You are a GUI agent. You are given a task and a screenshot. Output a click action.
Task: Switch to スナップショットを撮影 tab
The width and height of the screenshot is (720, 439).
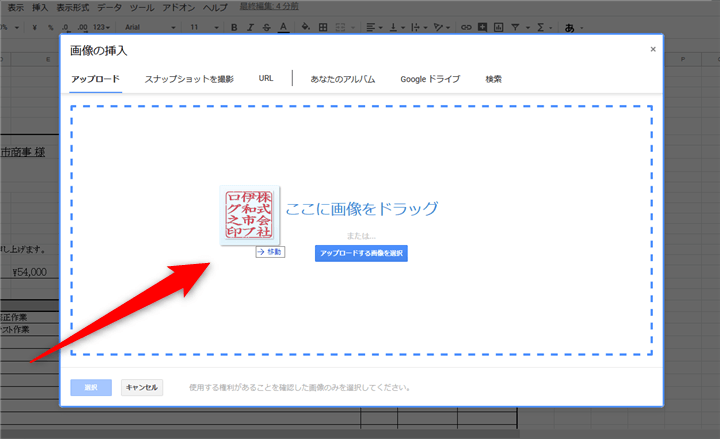[189, 79]
